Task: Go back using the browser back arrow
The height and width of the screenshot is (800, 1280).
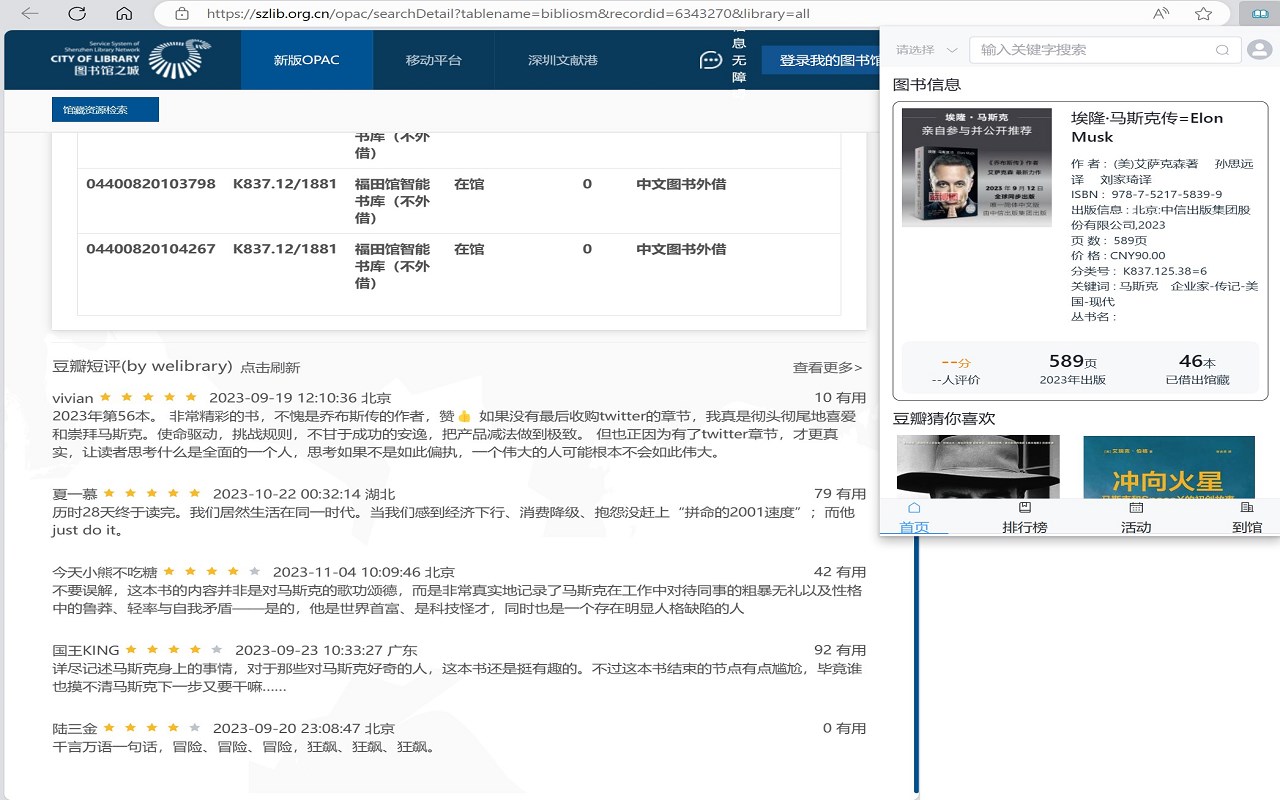Action: pyautogui.click(x=30, y=14)
